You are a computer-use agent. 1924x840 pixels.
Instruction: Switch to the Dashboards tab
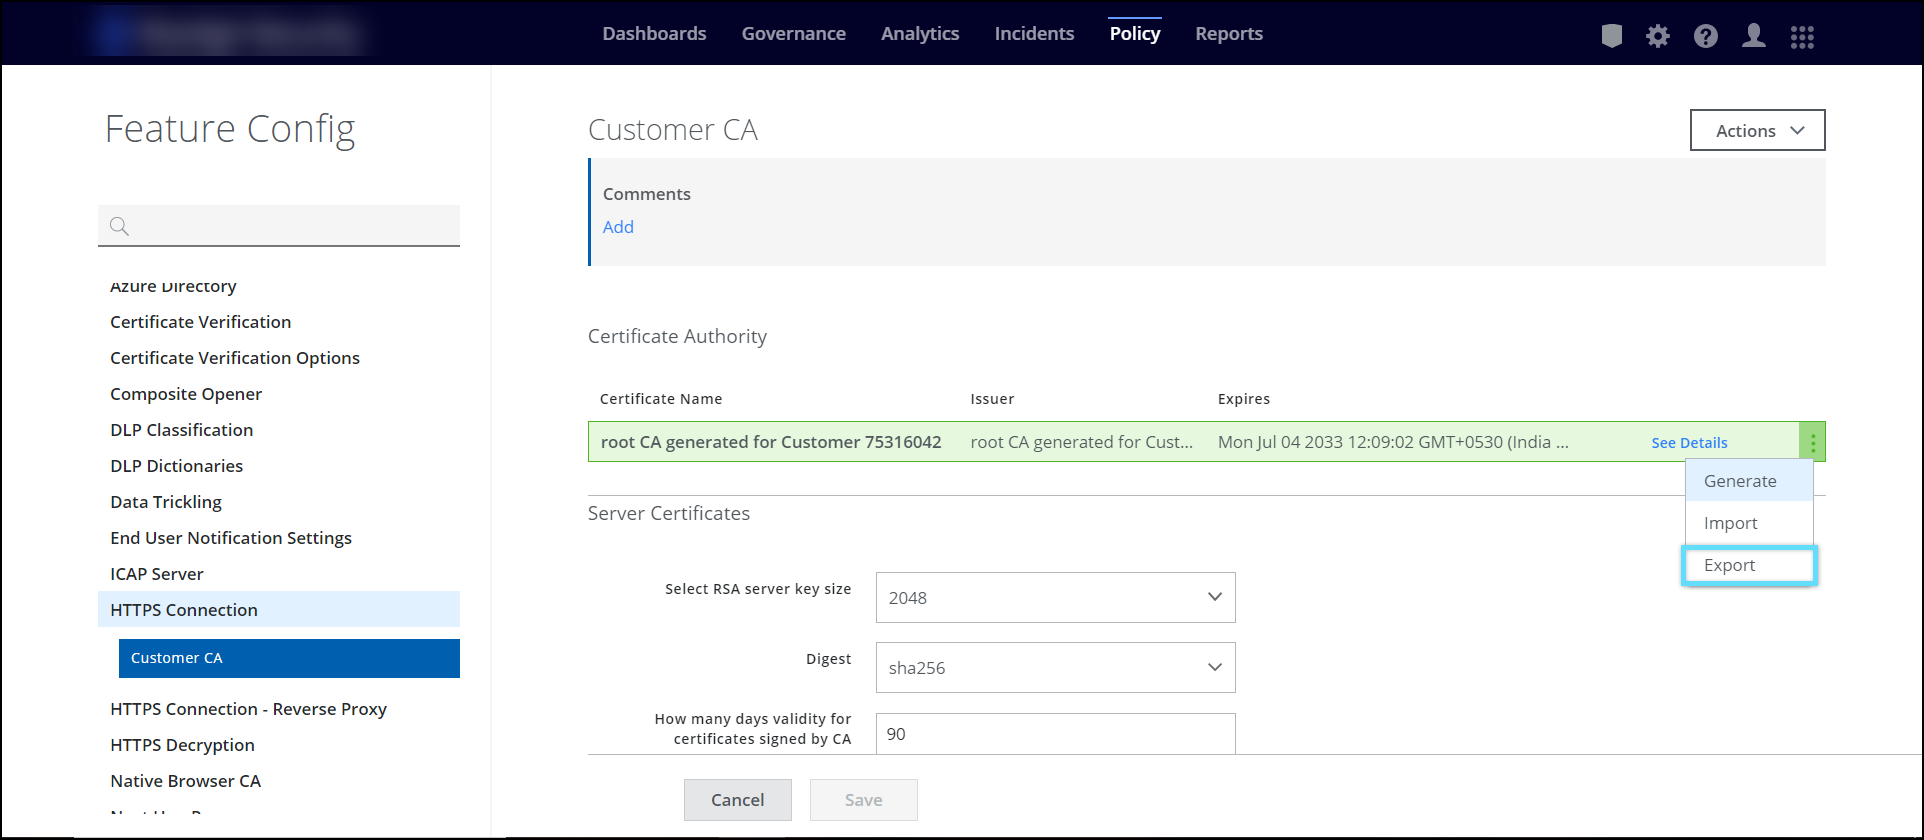point(654,34)
